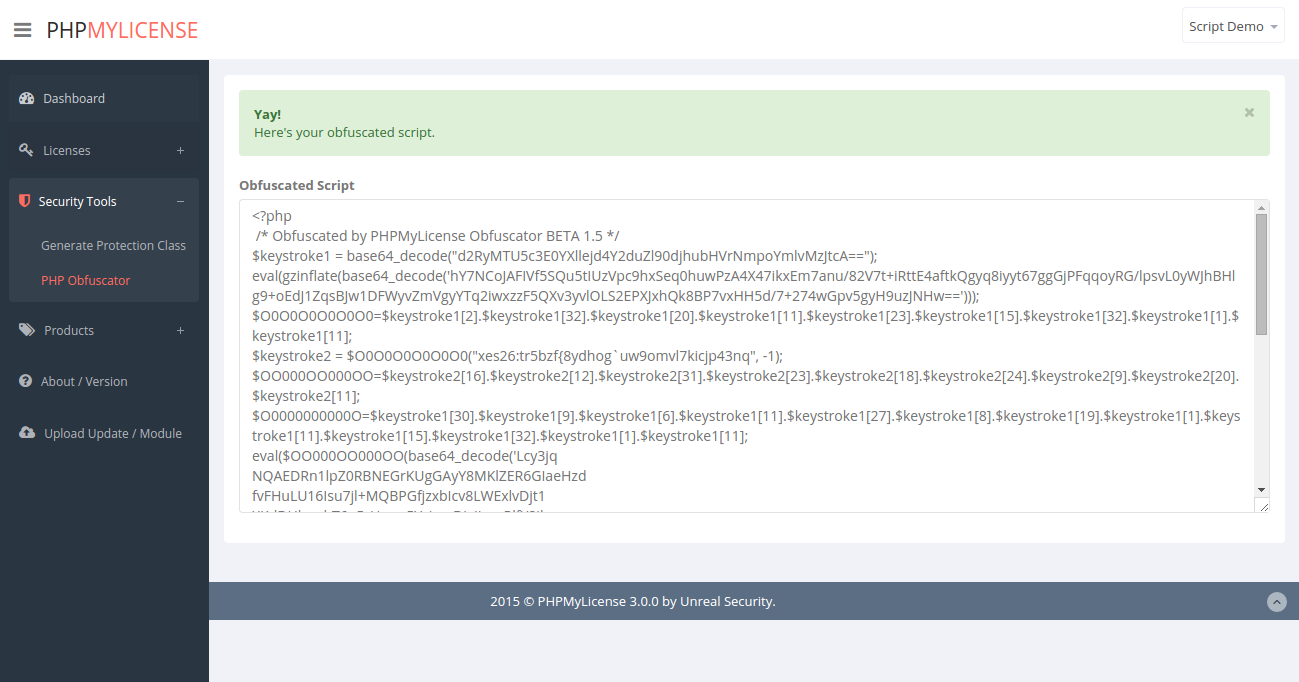Open the Script Demo dropdown
1299x682 pixels.
click(1233, 25)
